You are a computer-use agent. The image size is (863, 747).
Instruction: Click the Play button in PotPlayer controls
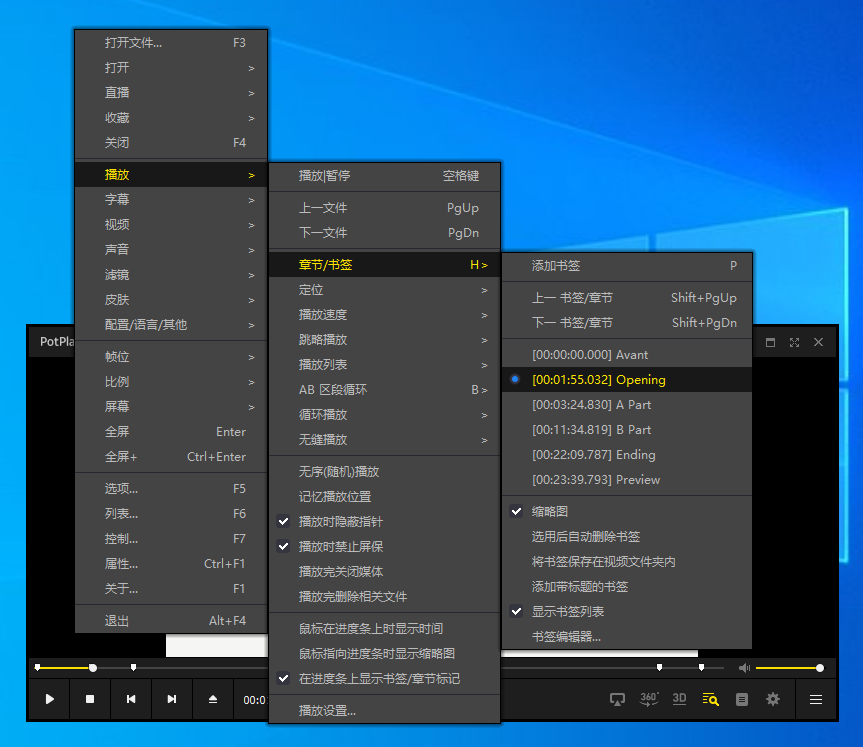click(50, 699)
